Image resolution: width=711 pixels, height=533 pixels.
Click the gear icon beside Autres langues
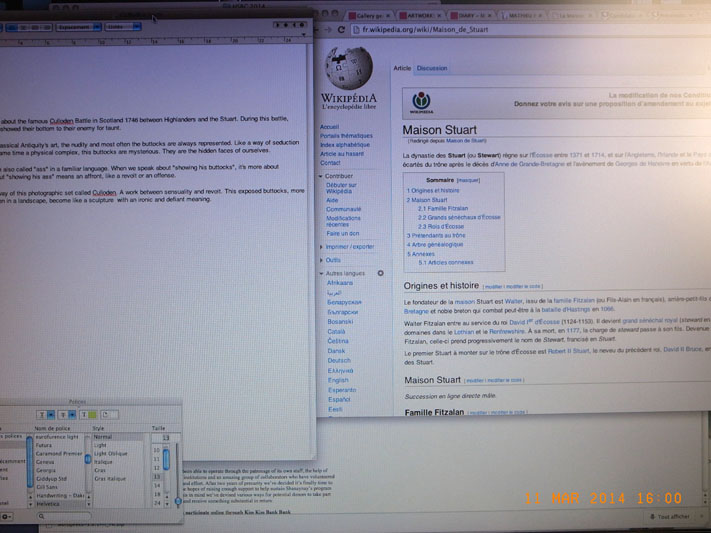(380, 273)
